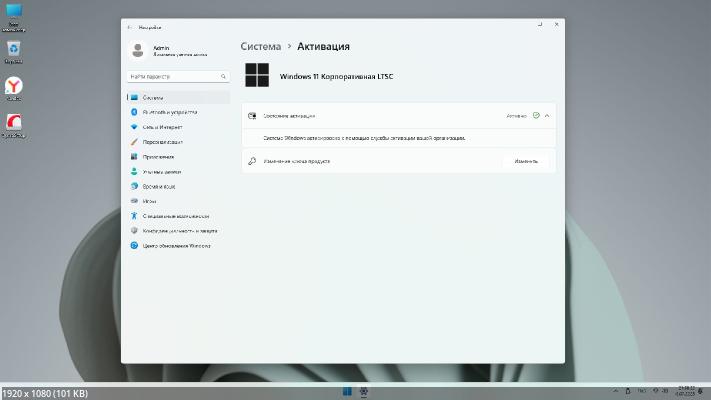The image size is (711, 400).
Task: Focus the Найти параметр search field
Action: (x=178, y=77)
